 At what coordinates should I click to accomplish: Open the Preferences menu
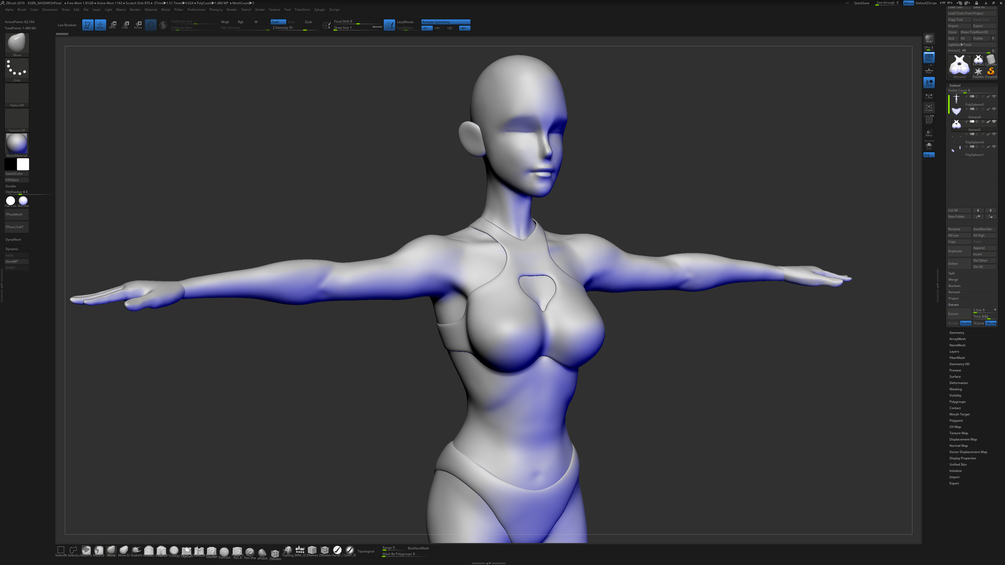(196, 10)
